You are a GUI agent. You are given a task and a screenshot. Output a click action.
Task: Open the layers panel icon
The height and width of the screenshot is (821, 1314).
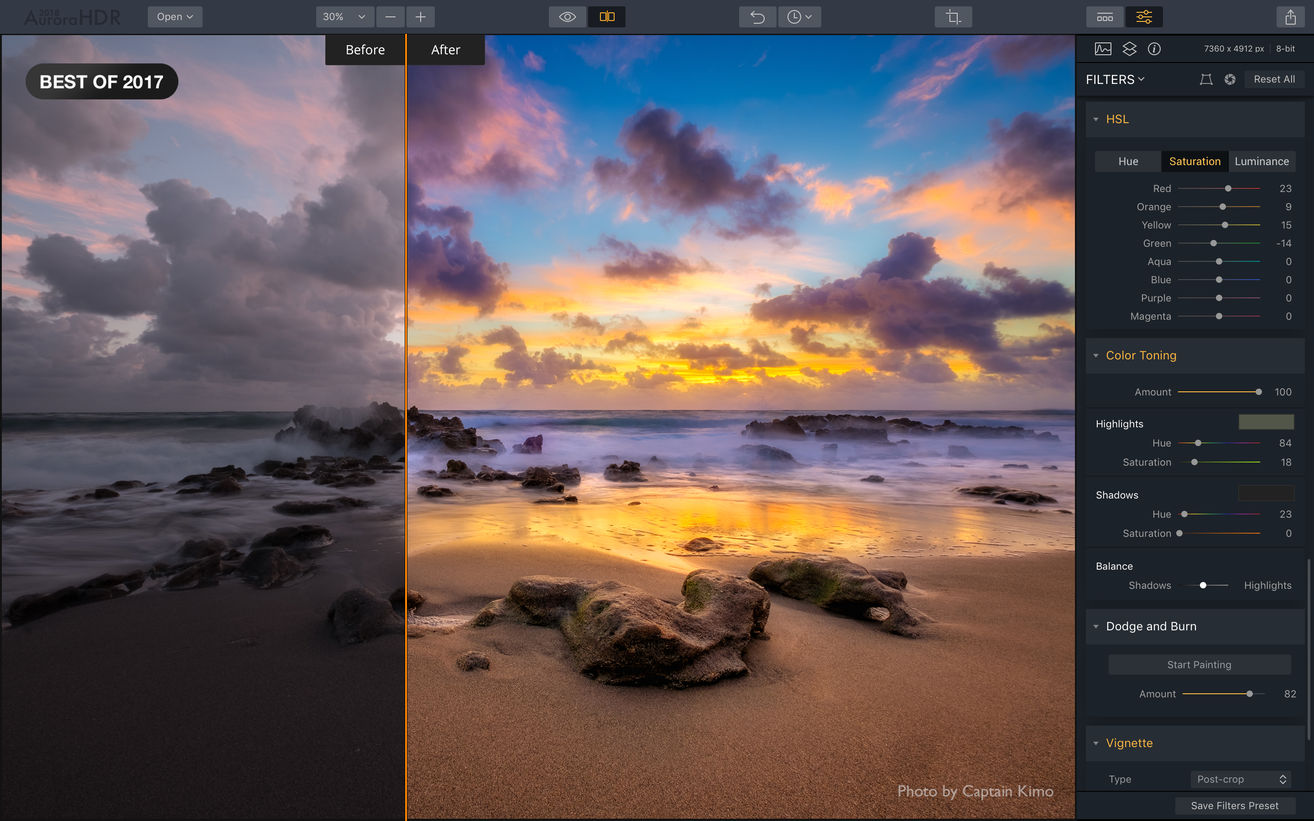[1129, 49]
